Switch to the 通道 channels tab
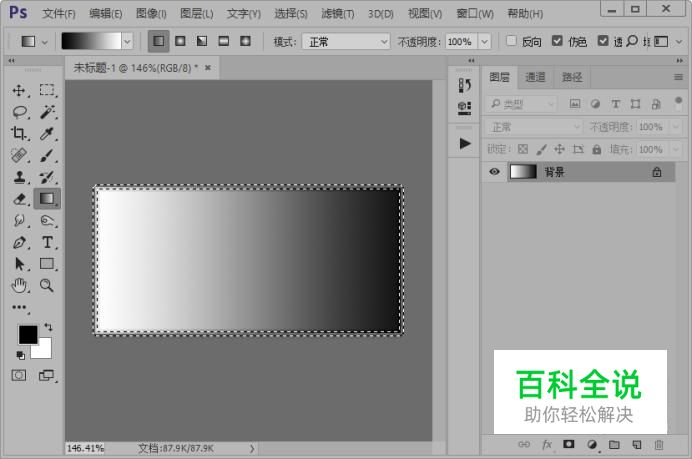Screen dimensions: 692x459 pos(535,78)
